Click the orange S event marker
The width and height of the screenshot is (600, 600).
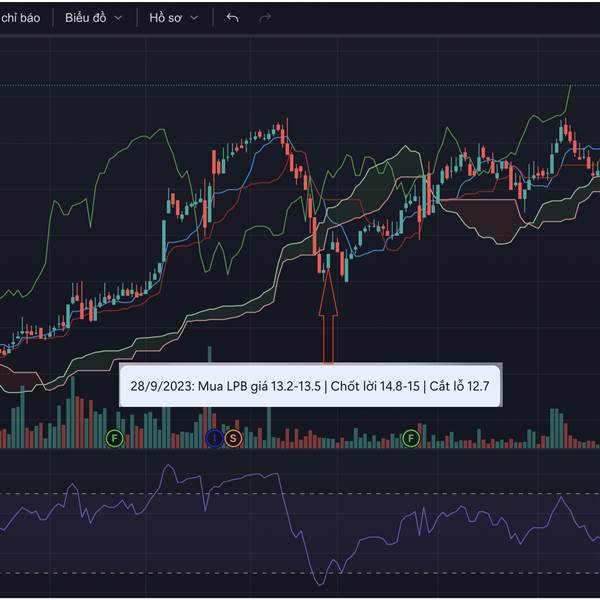(x=233, y=439)
